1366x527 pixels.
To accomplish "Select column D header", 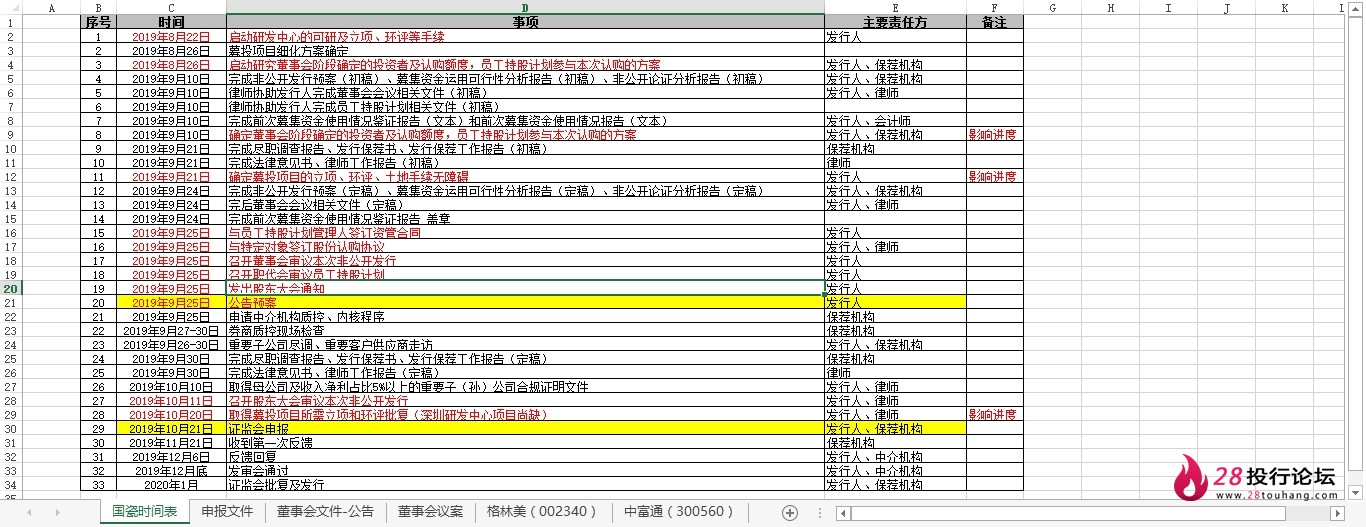I will tap(525, 7).
